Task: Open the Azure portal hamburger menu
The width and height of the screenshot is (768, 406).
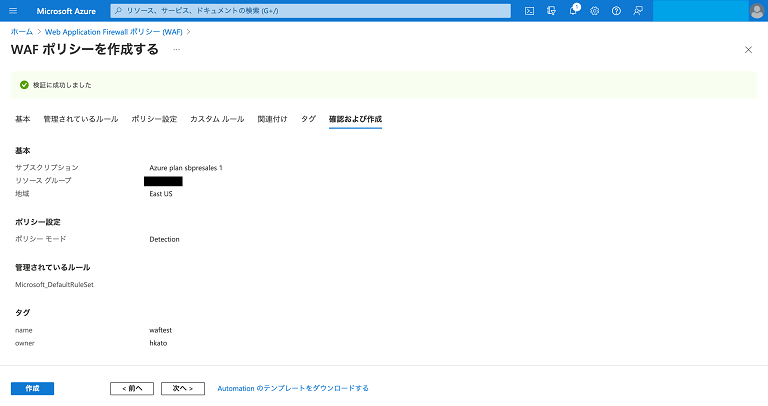Action: pos(14,11)
